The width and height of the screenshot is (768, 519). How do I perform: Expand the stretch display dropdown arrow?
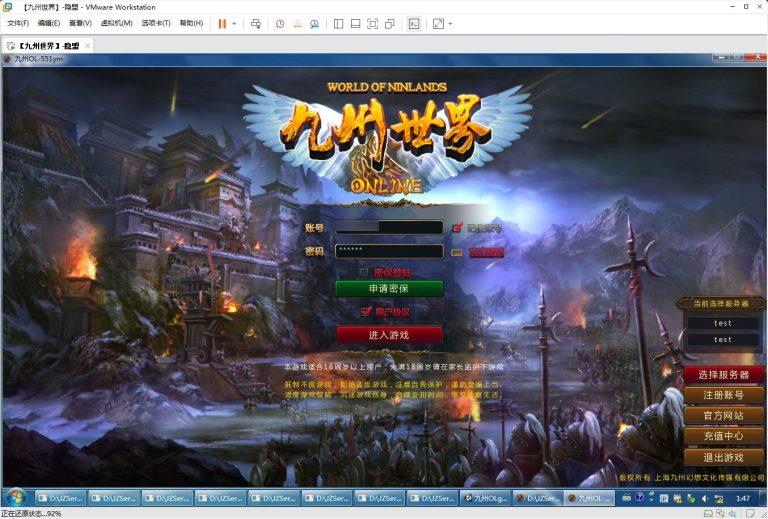450,24
